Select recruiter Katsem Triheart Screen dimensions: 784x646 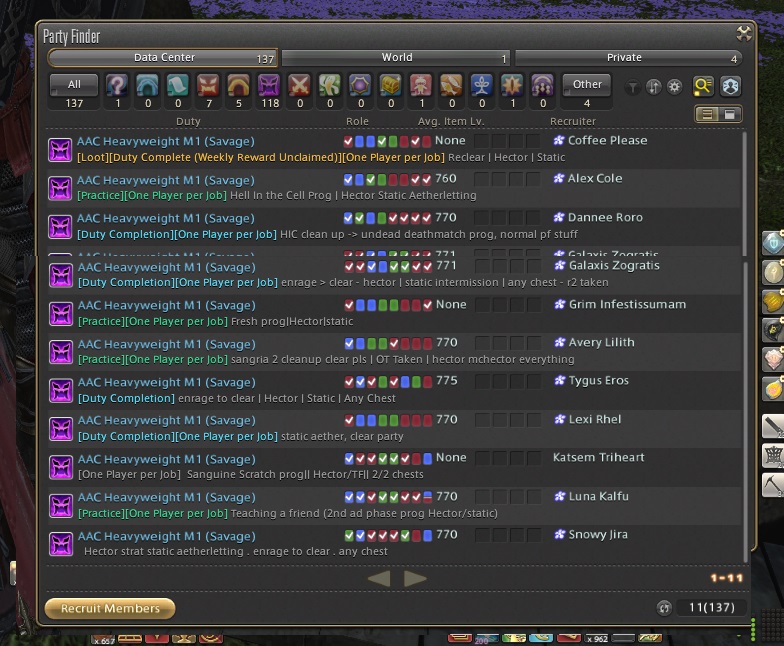[598, 458]
